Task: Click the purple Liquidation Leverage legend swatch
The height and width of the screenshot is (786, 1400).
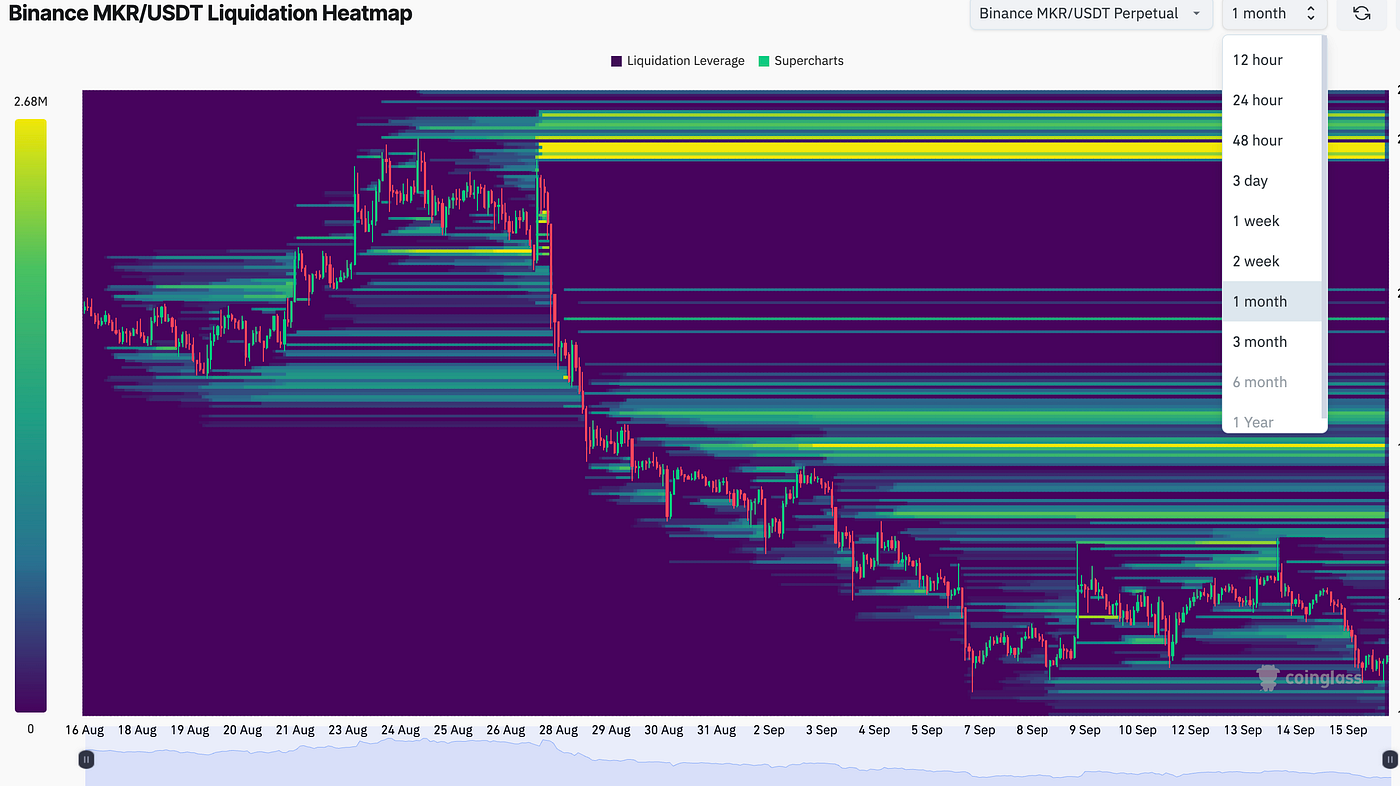Action: (x=616, y=61)
